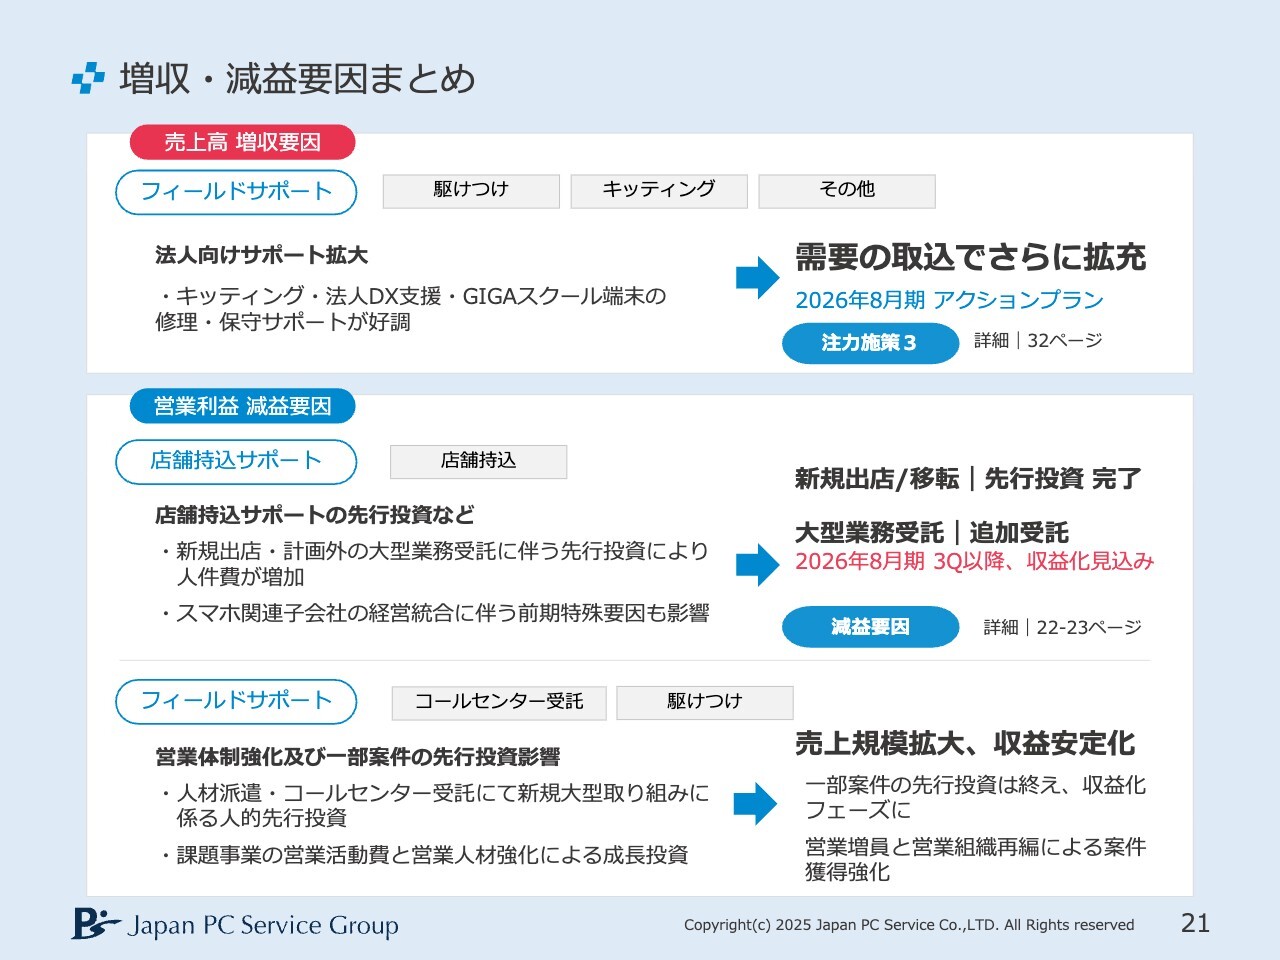Image resolution: width=1280 pixels, height=960 pixels.
Task: Select the キッティング tag box
Action: pyautogui.click(x=659, y=190)
